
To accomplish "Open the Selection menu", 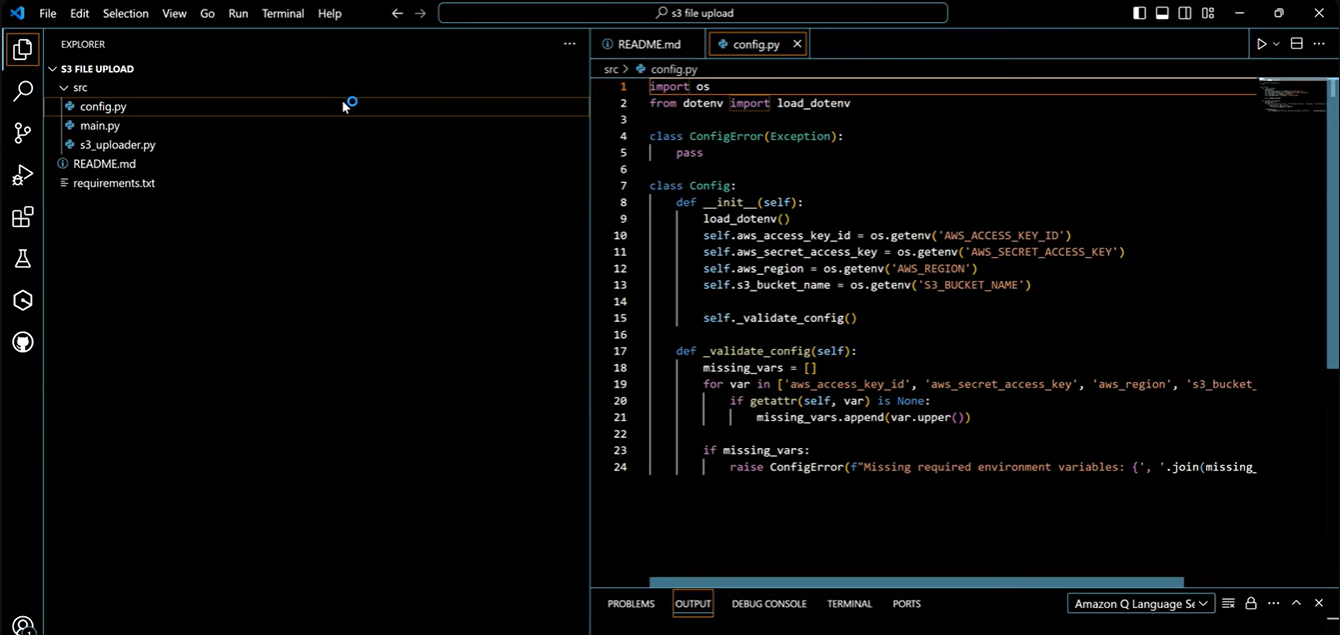I will (x=126, y=13).
